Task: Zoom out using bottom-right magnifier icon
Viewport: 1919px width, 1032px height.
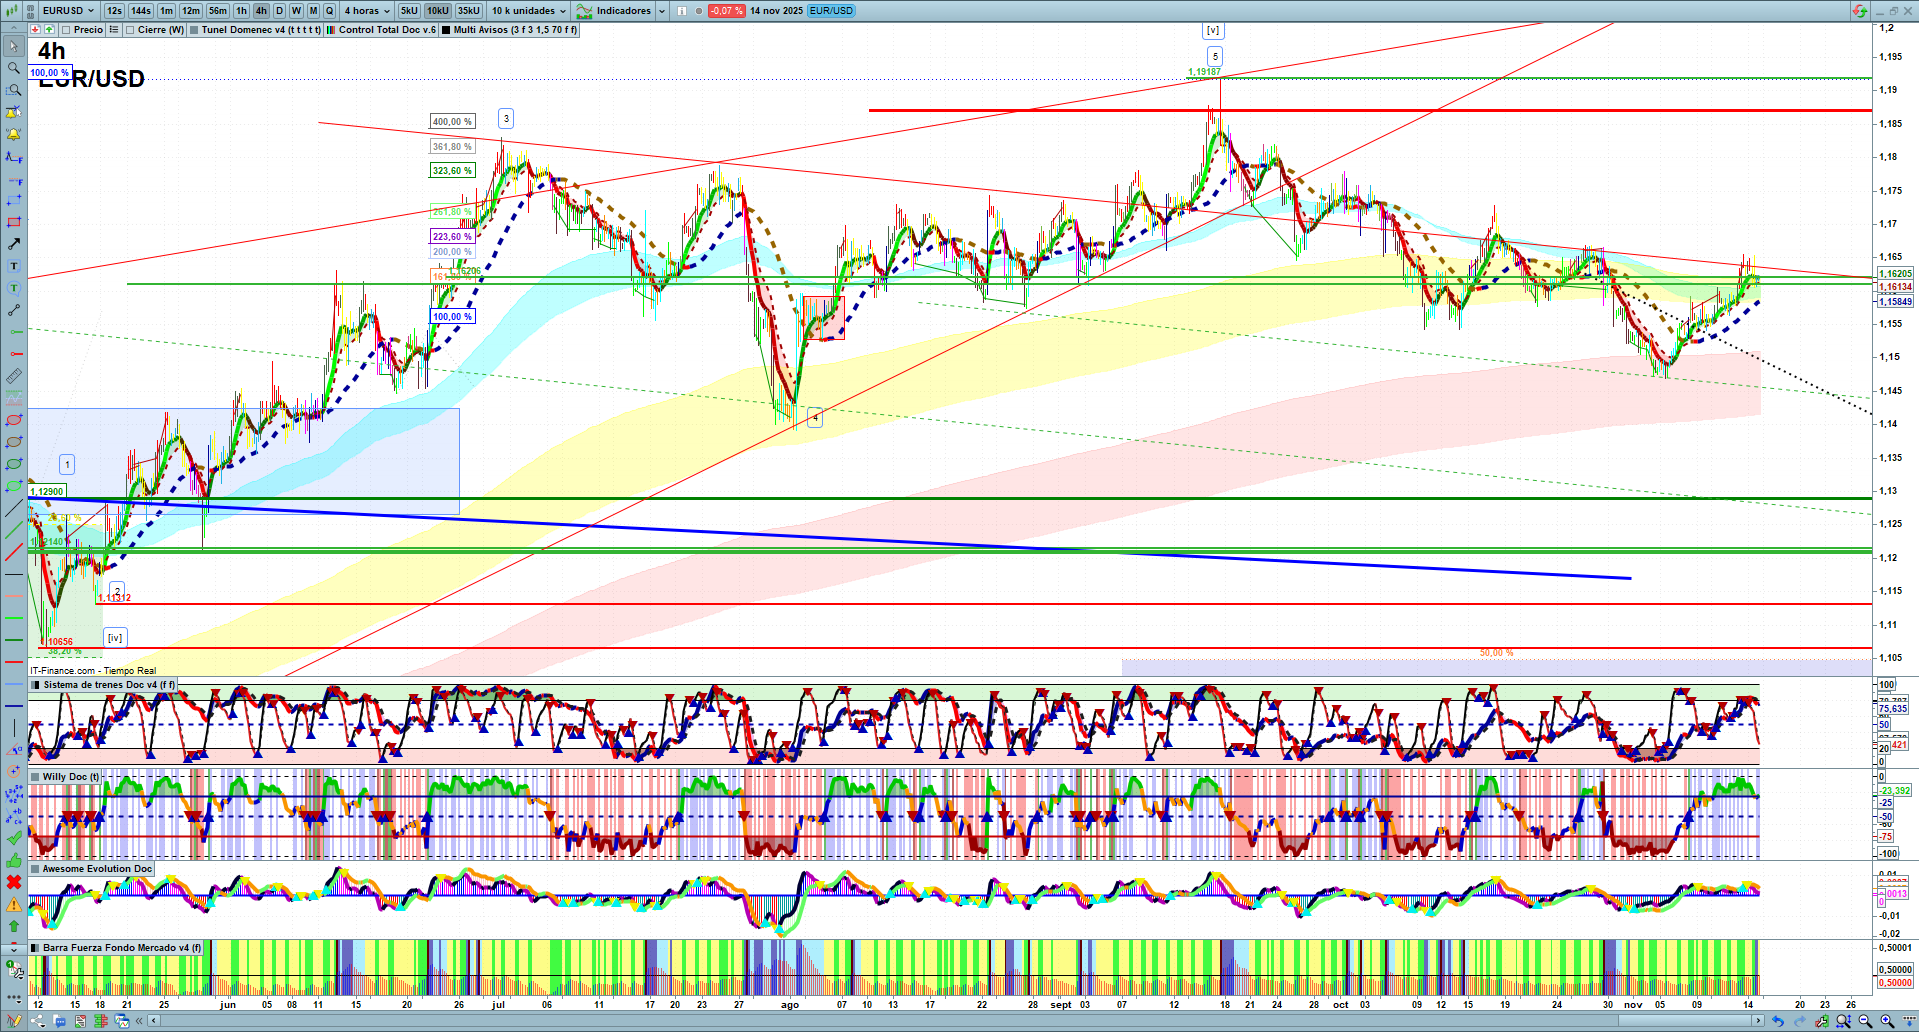Action: click(x=1865, y=1021)
